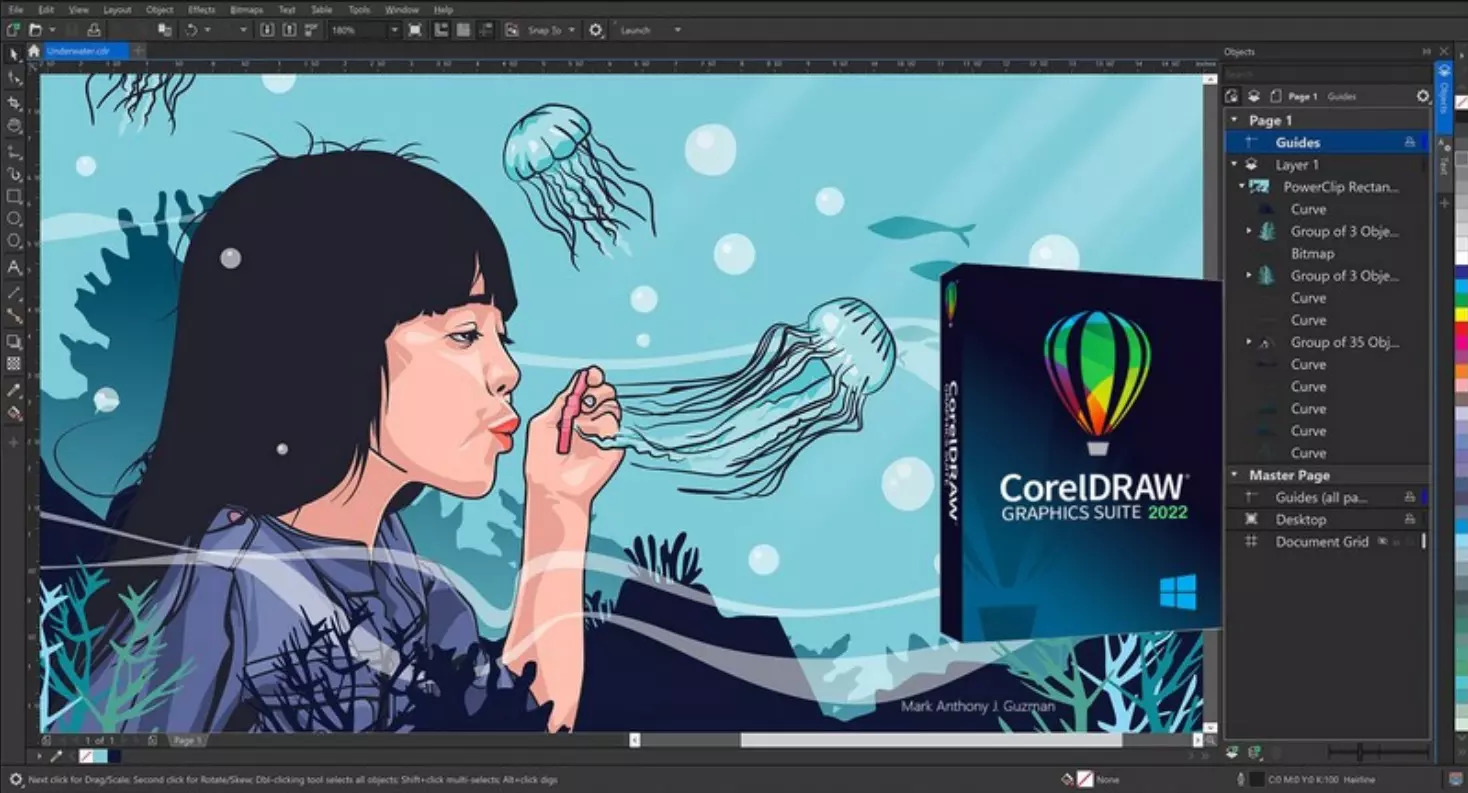The height and width of the screenshot is (793, 1468).
Task: Toggle Document Grid visibility eye
Action: [x=1384, y=541]
